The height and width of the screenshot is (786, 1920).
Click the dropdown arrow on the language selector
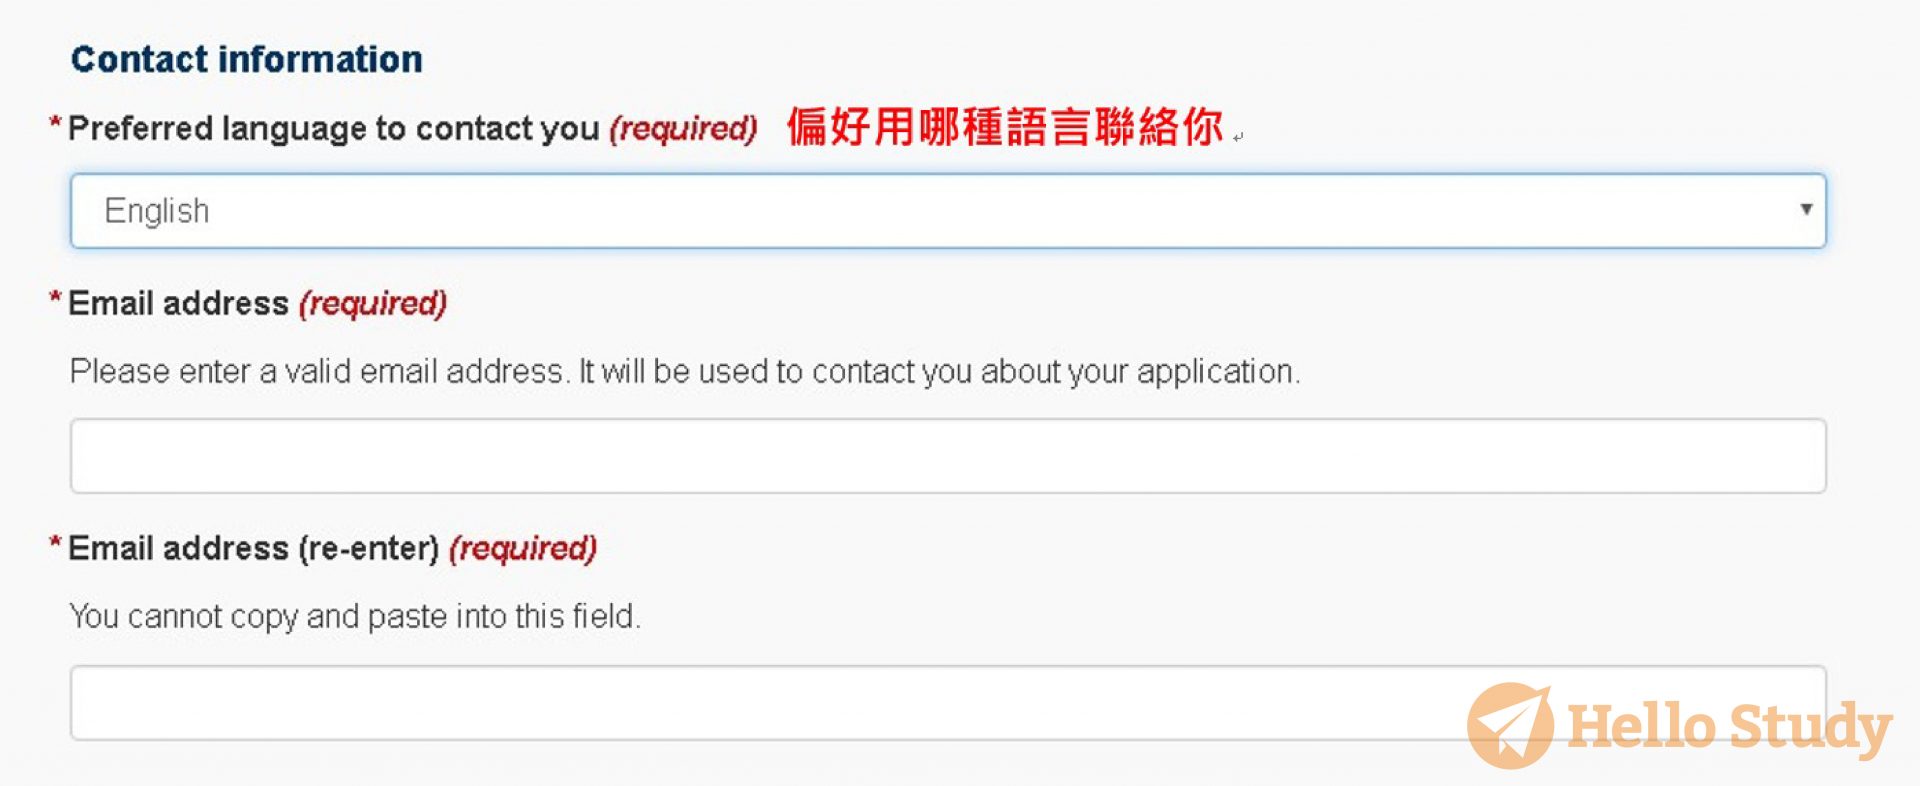(x=1806, y=210)
